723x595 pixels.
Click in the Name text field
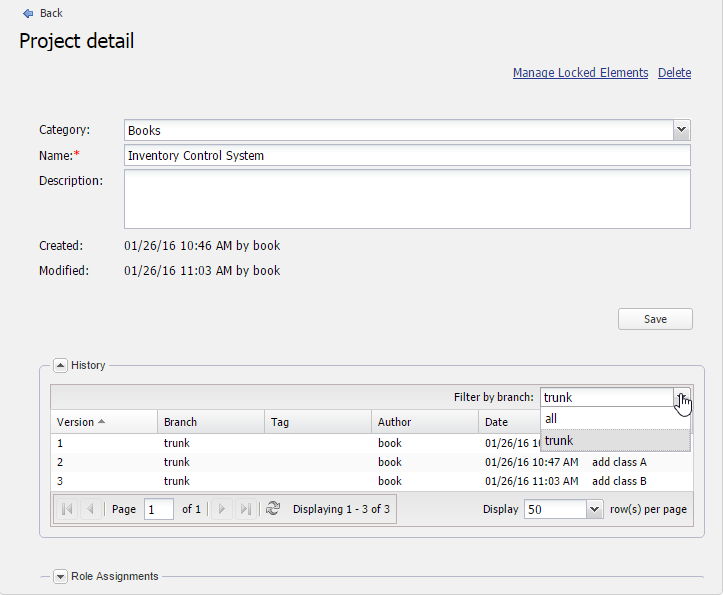click(407, 156)
